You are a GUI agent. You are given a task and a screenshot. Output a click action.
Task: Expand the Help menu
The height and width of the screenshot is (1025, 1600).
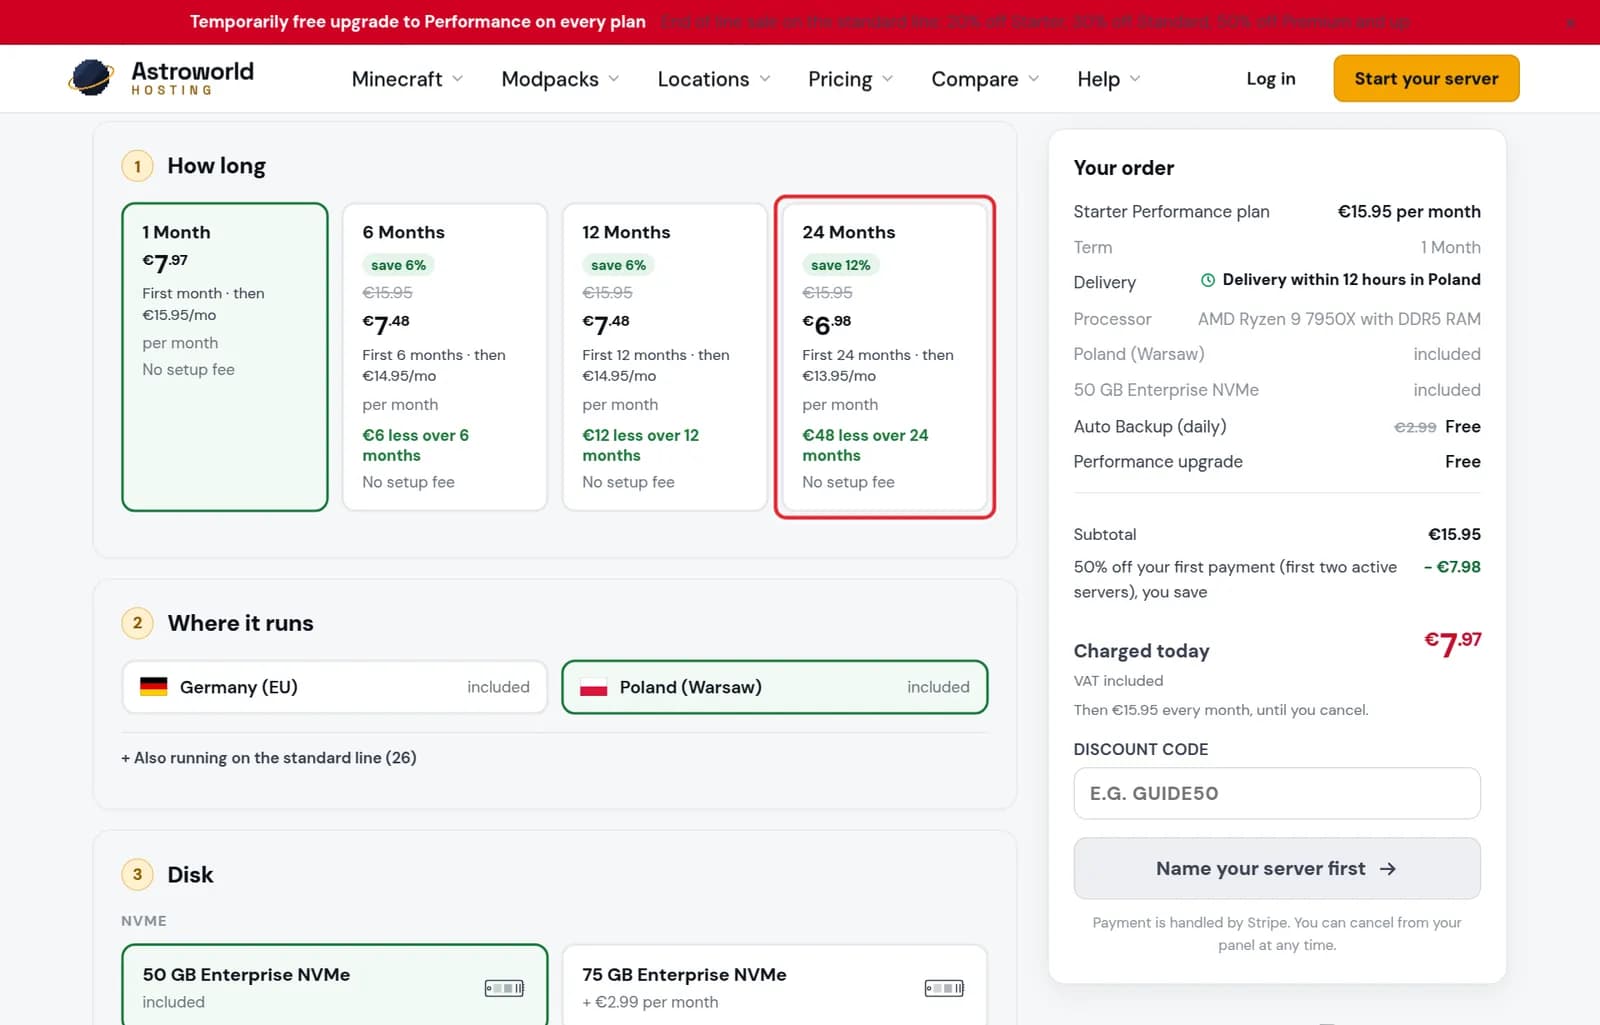1108,79
